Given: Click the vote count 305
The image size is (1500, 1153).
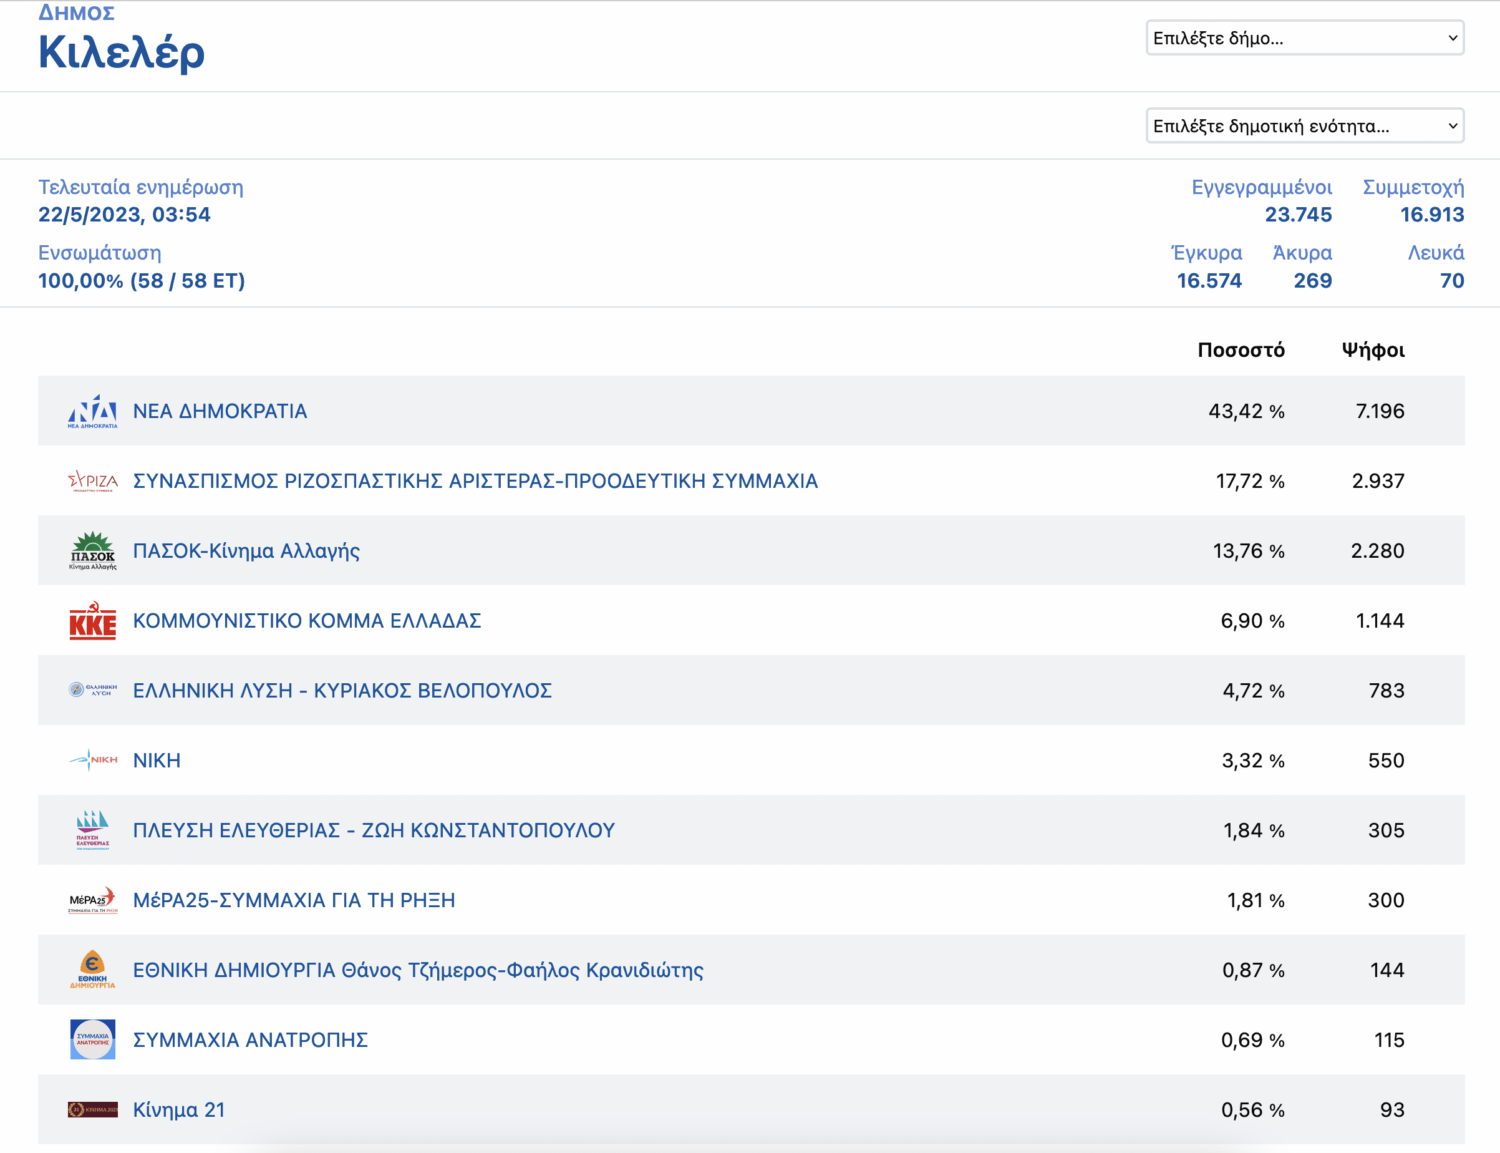Looking at the screenshot, I should tap(1386, 831).
